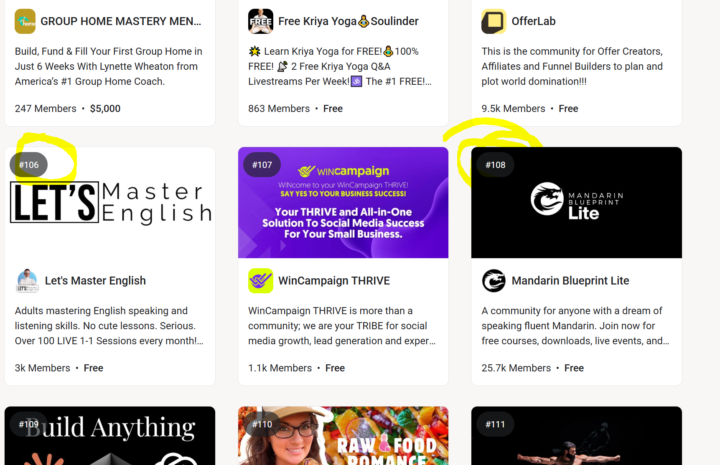Click the #111 card dark banner image
Screen dimensions: 720x465
[x=576, y=436]
